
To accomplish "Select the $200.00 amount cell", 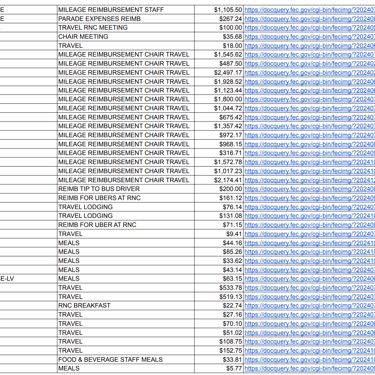I will (x=219, y=189).
